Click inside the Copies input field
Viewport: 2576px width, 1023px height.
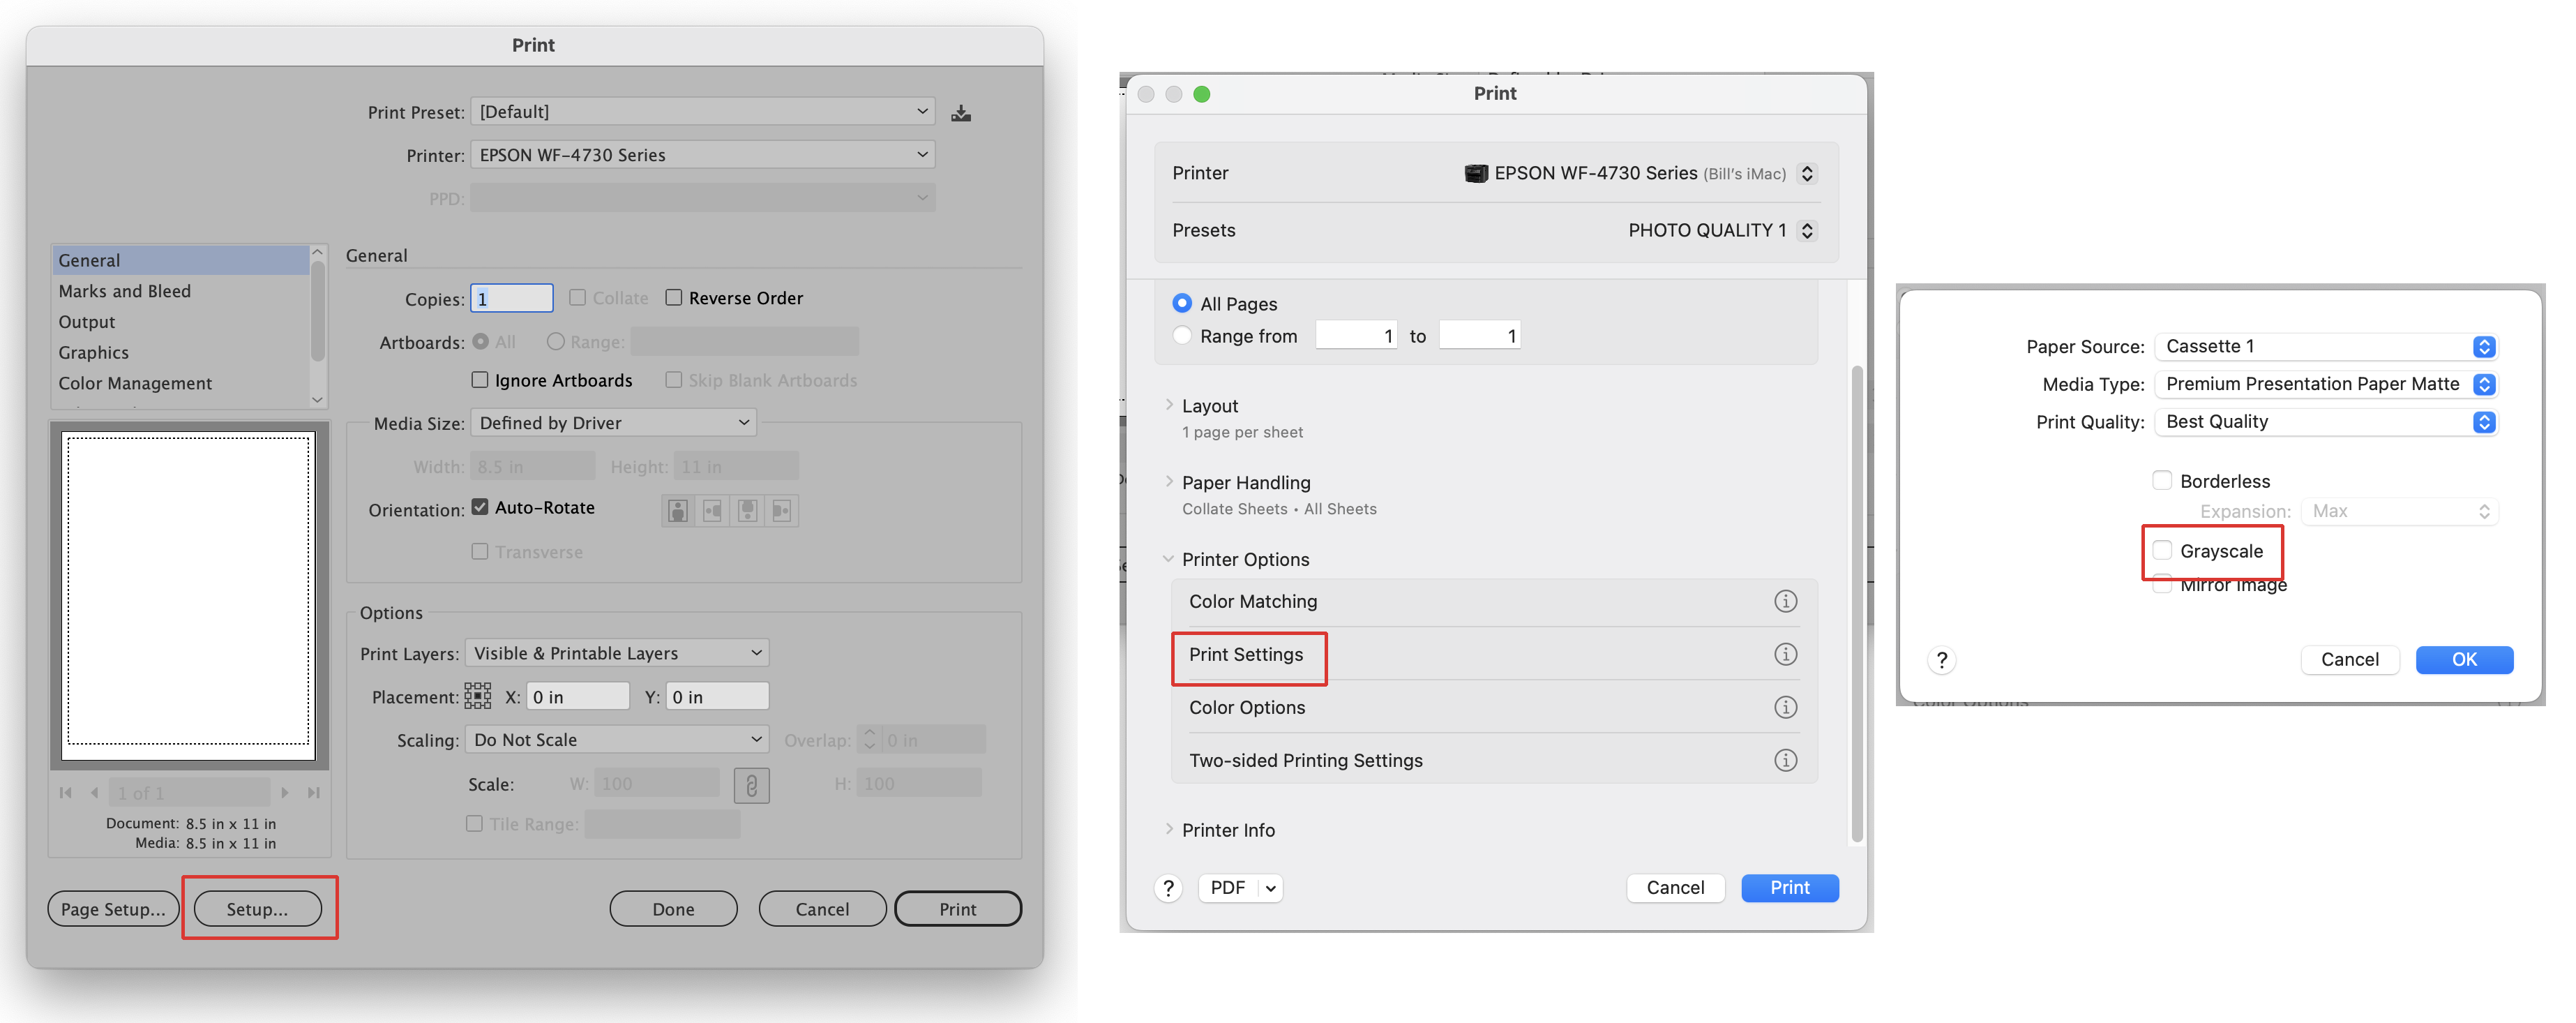(x=511, y=297)
